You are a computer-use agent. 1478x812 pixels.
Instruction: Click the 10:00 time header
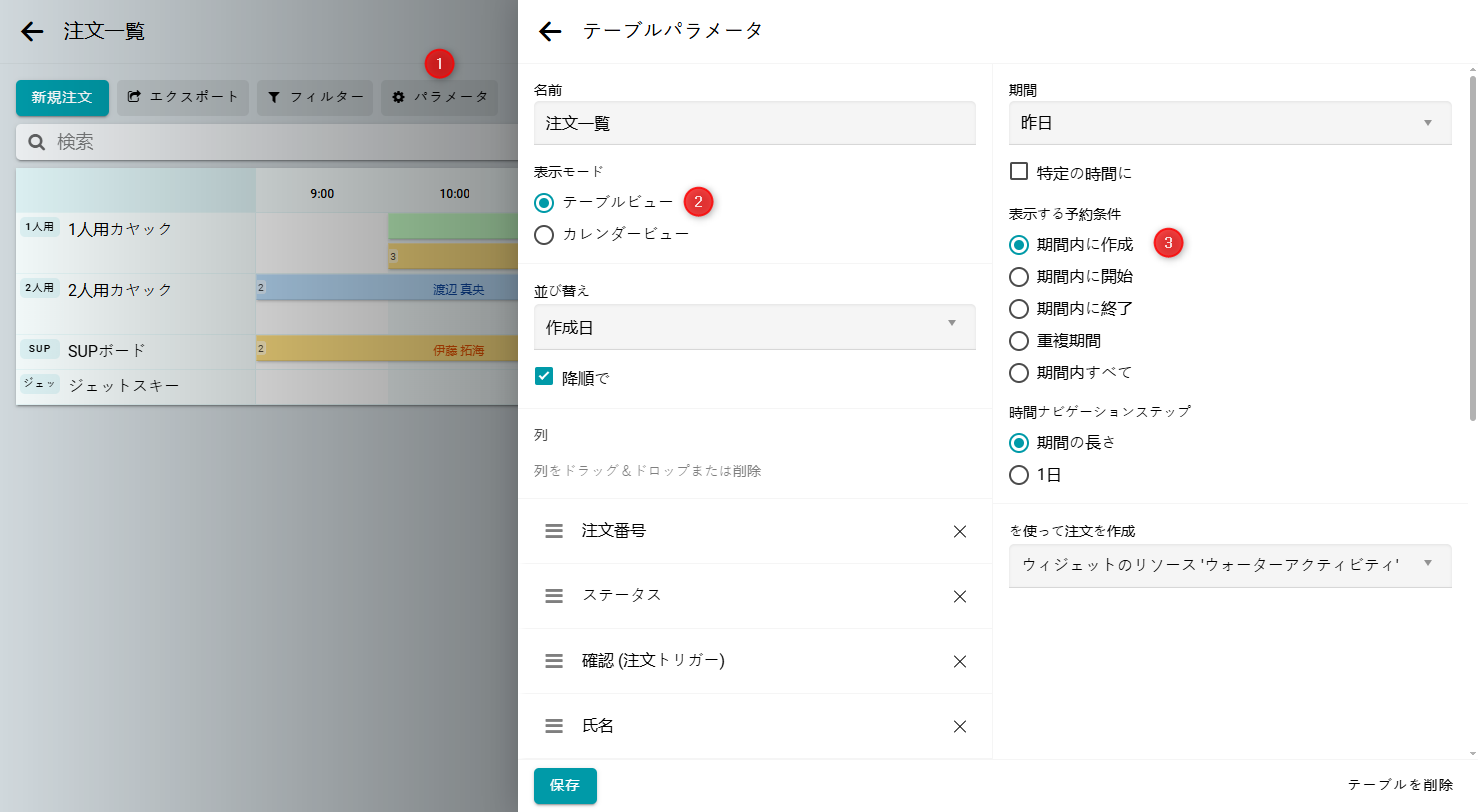[454, 193]
